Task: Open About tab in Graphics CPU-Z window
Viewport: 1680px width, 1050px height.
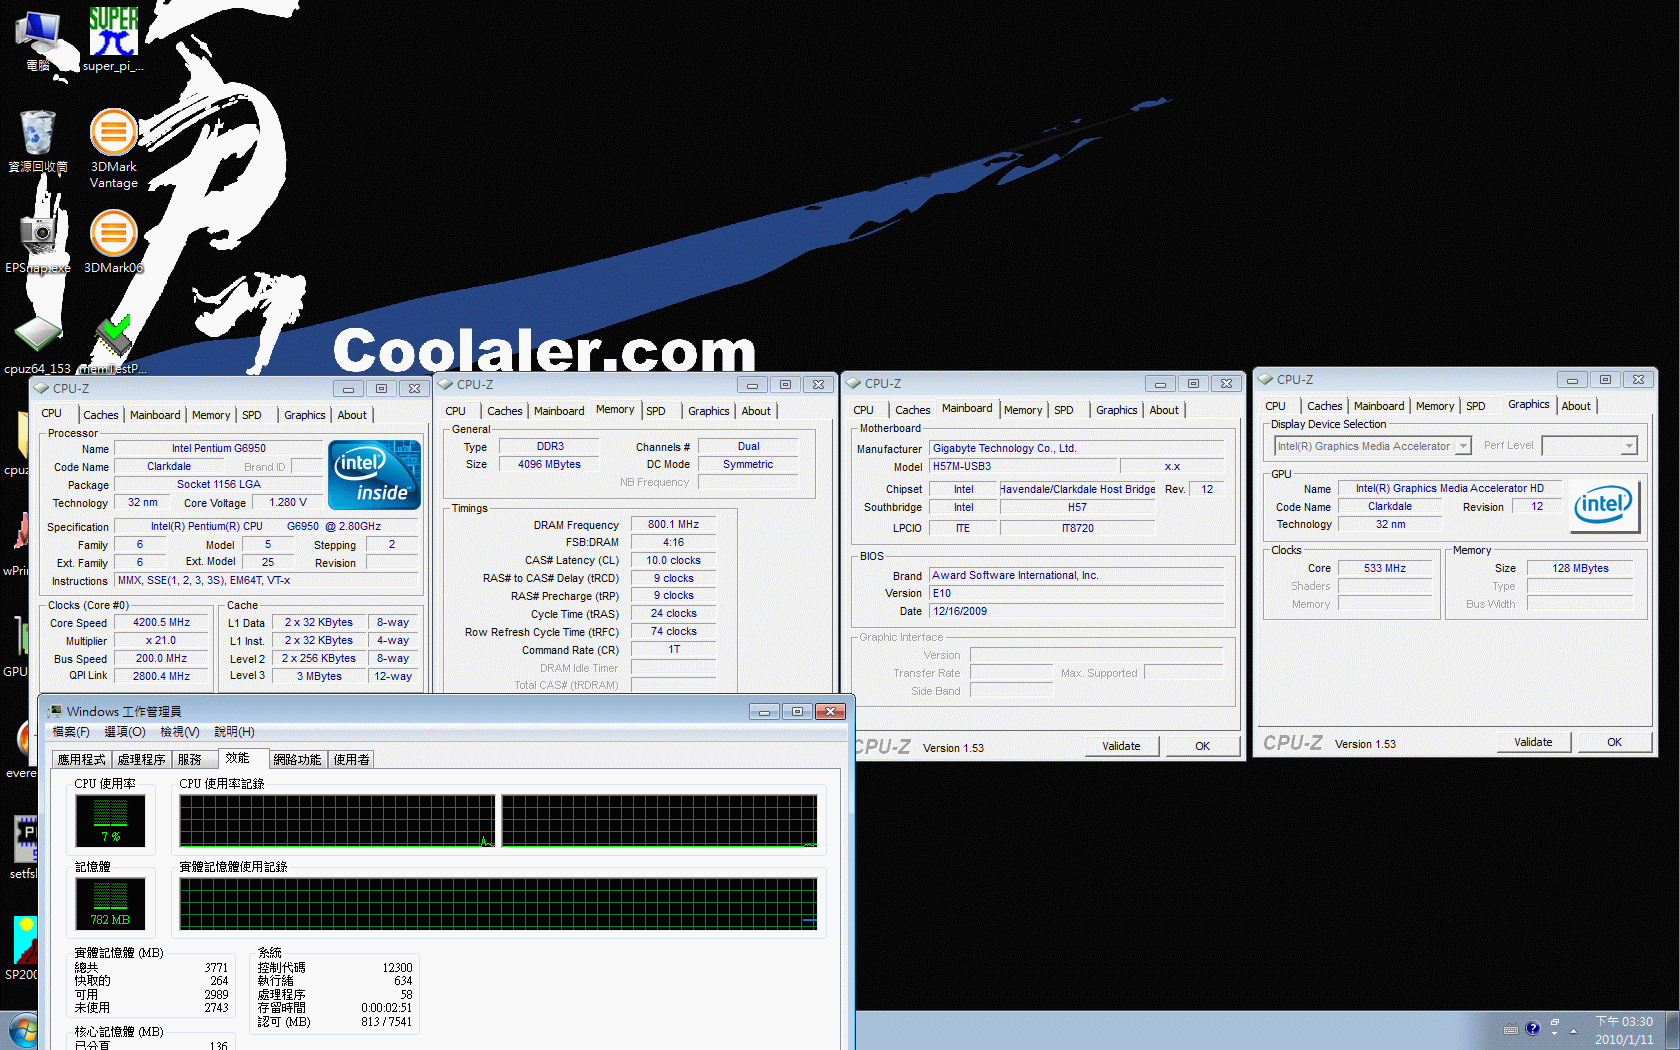Action: [x=1576, y=406]
